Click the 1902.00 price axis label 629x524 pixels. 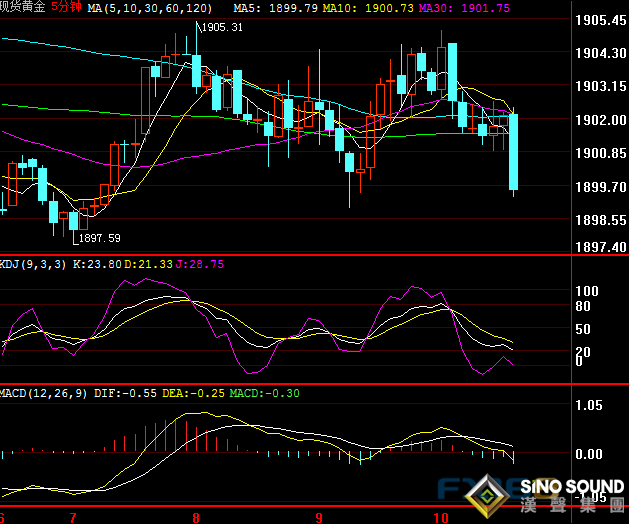click(601, 120)
